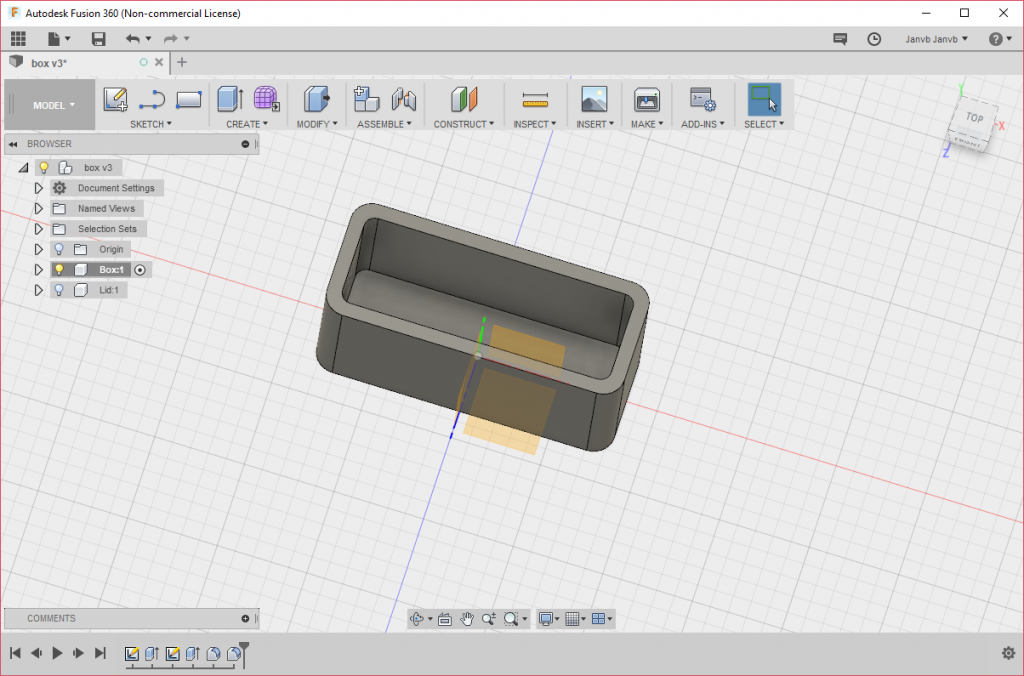Click the TOP face of the ViewCube
1024x676 pixels.
pos(974,118)
